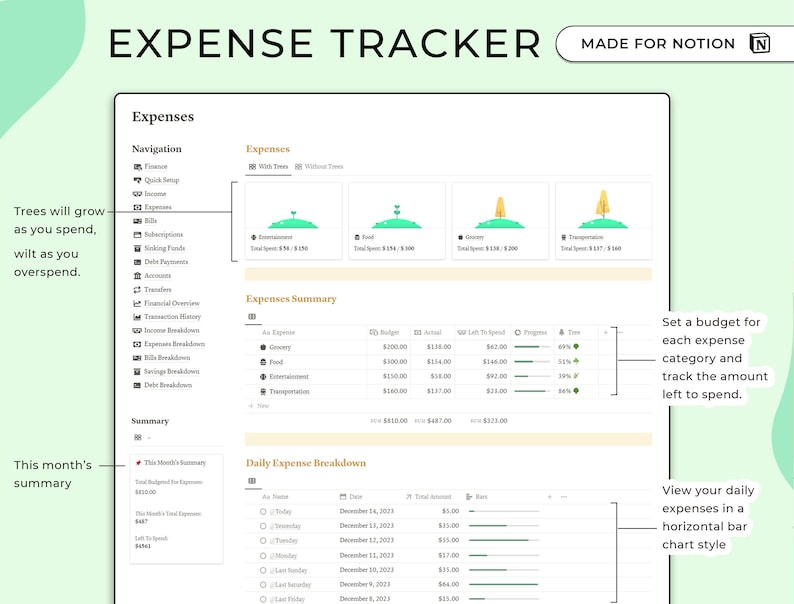
Task: Click the table view icon under Daily Expense Breakdown
Action: pyautogui.click(x=252, y=481)
